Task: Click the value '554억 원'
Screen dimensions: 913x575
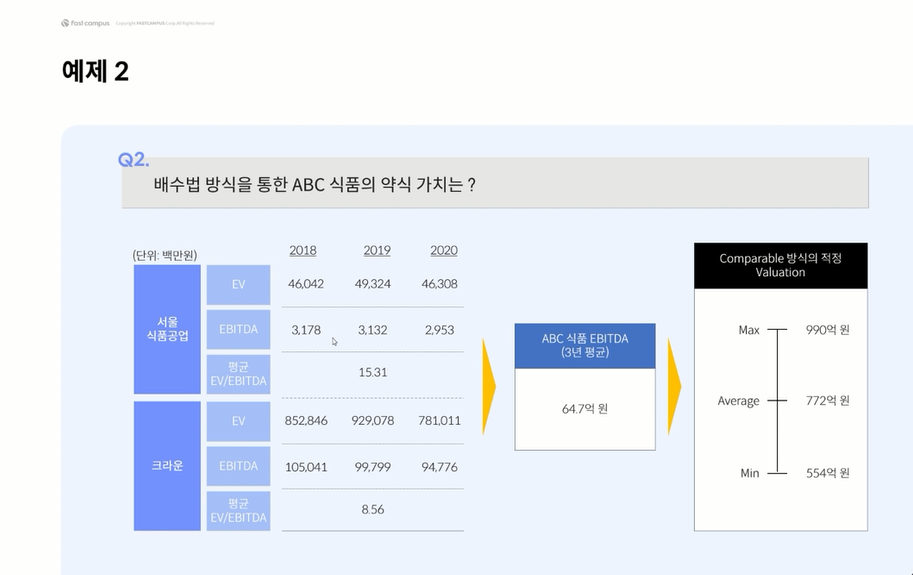Action: (828, 473)
